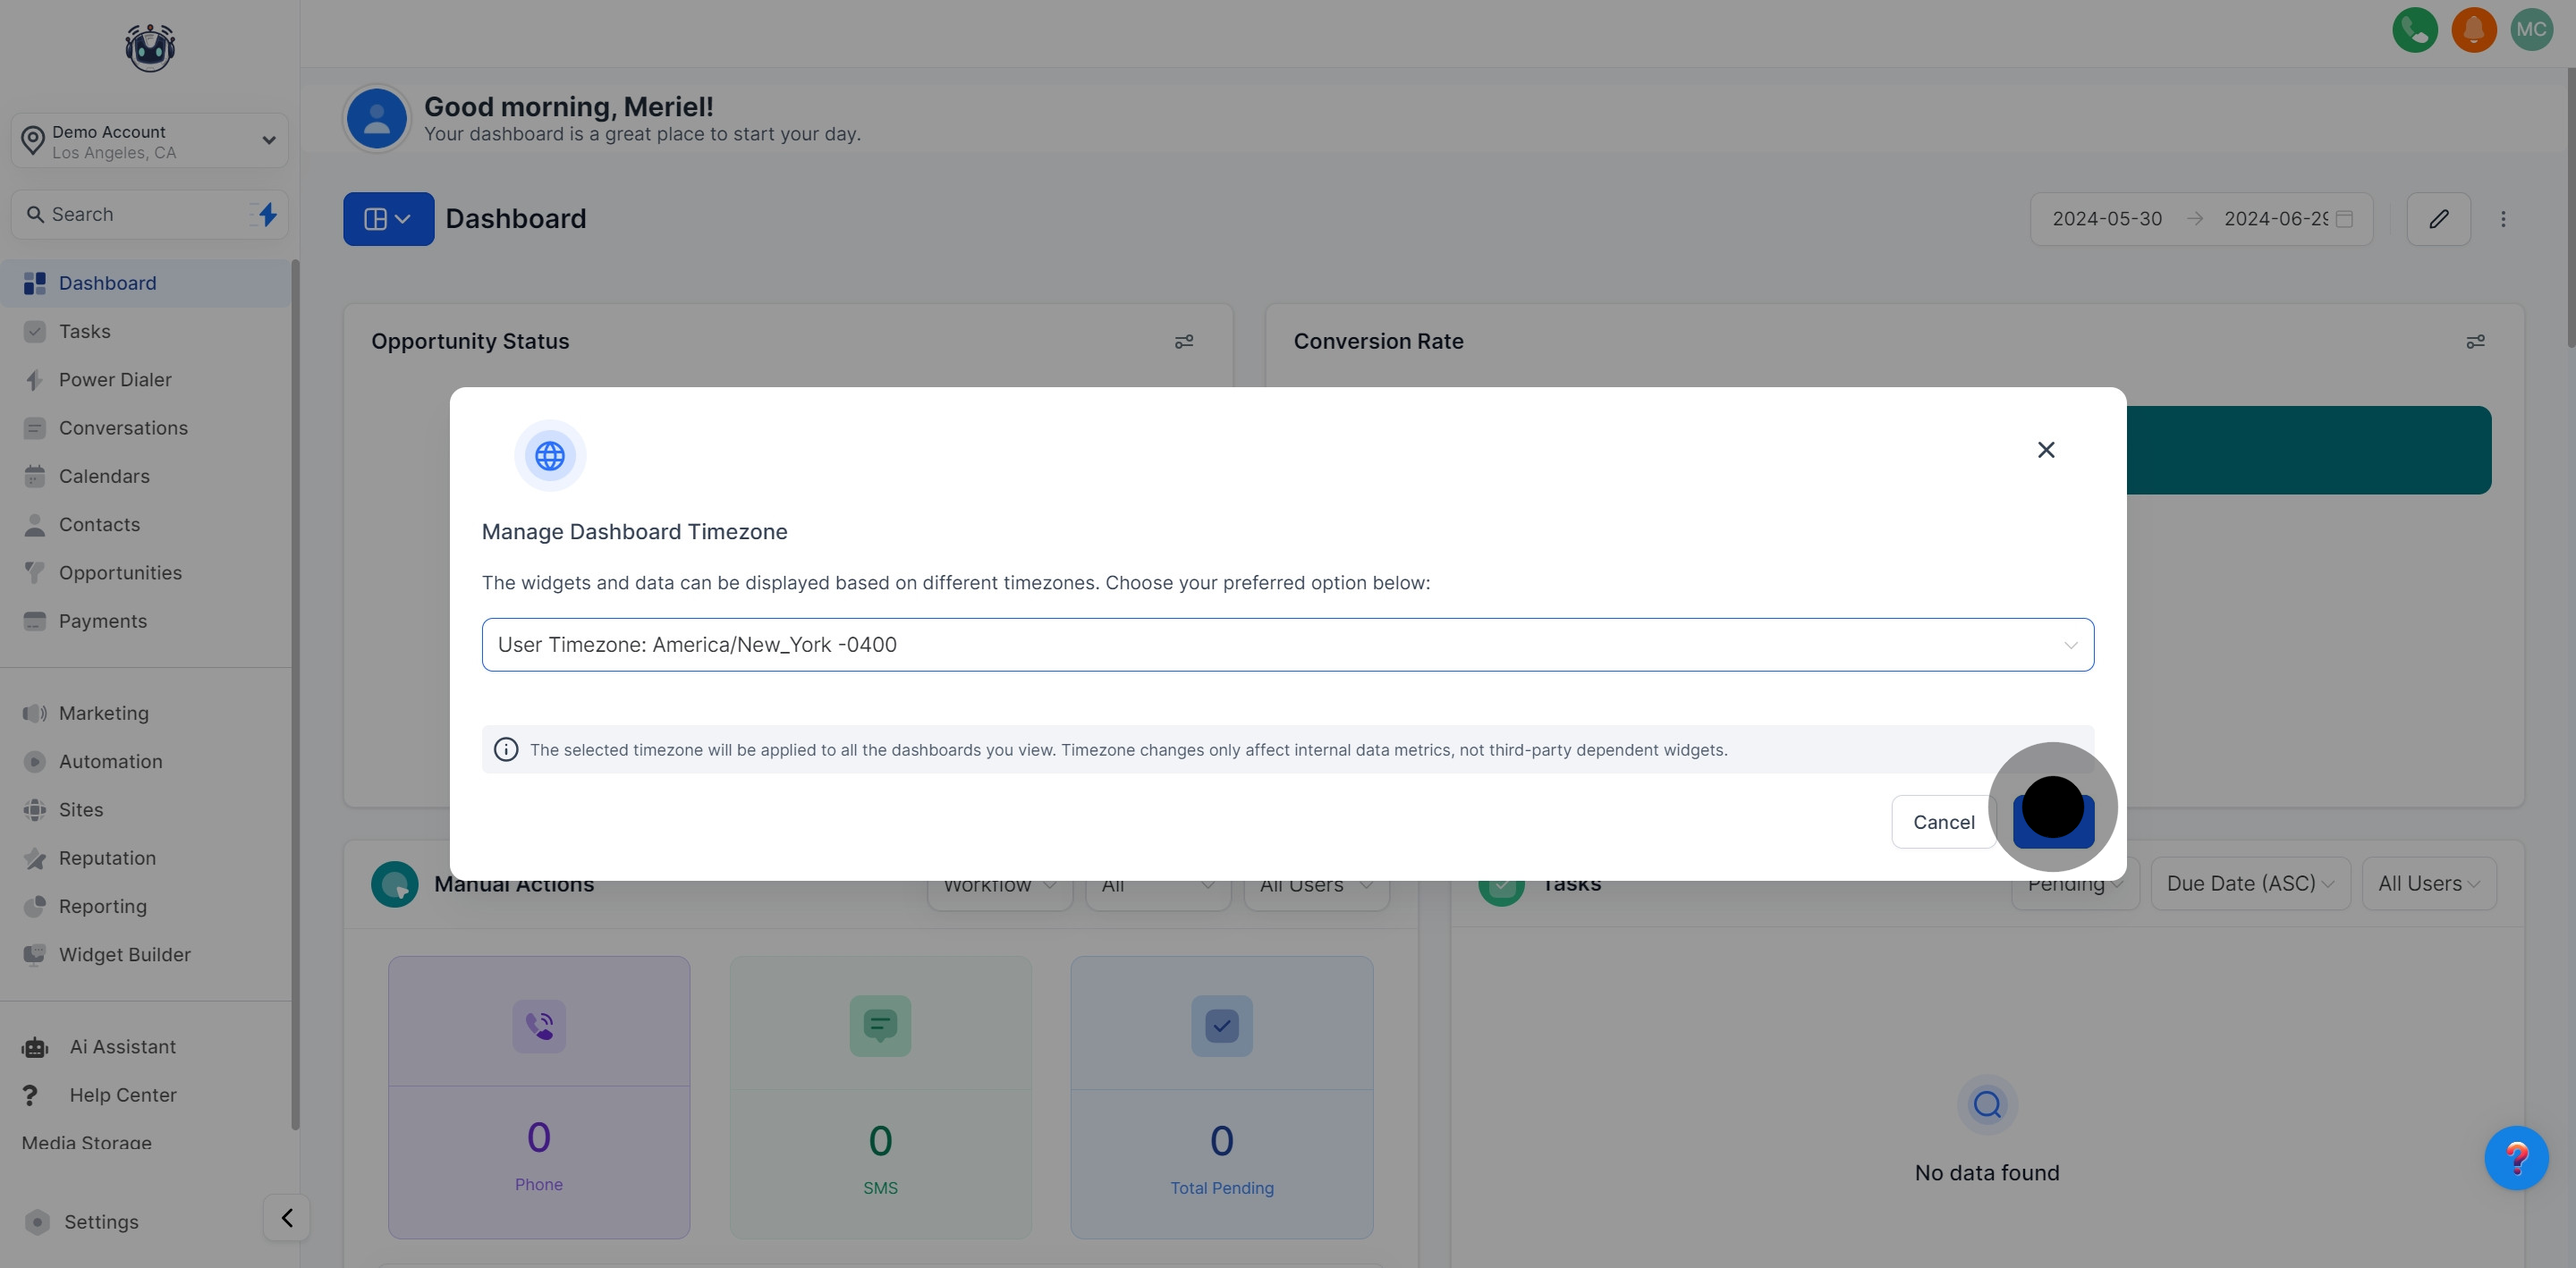This screenshot has width=2576, height=1268.
Task: Open the date range picker
Action: pyautogui.click(x=2200, y=219)
